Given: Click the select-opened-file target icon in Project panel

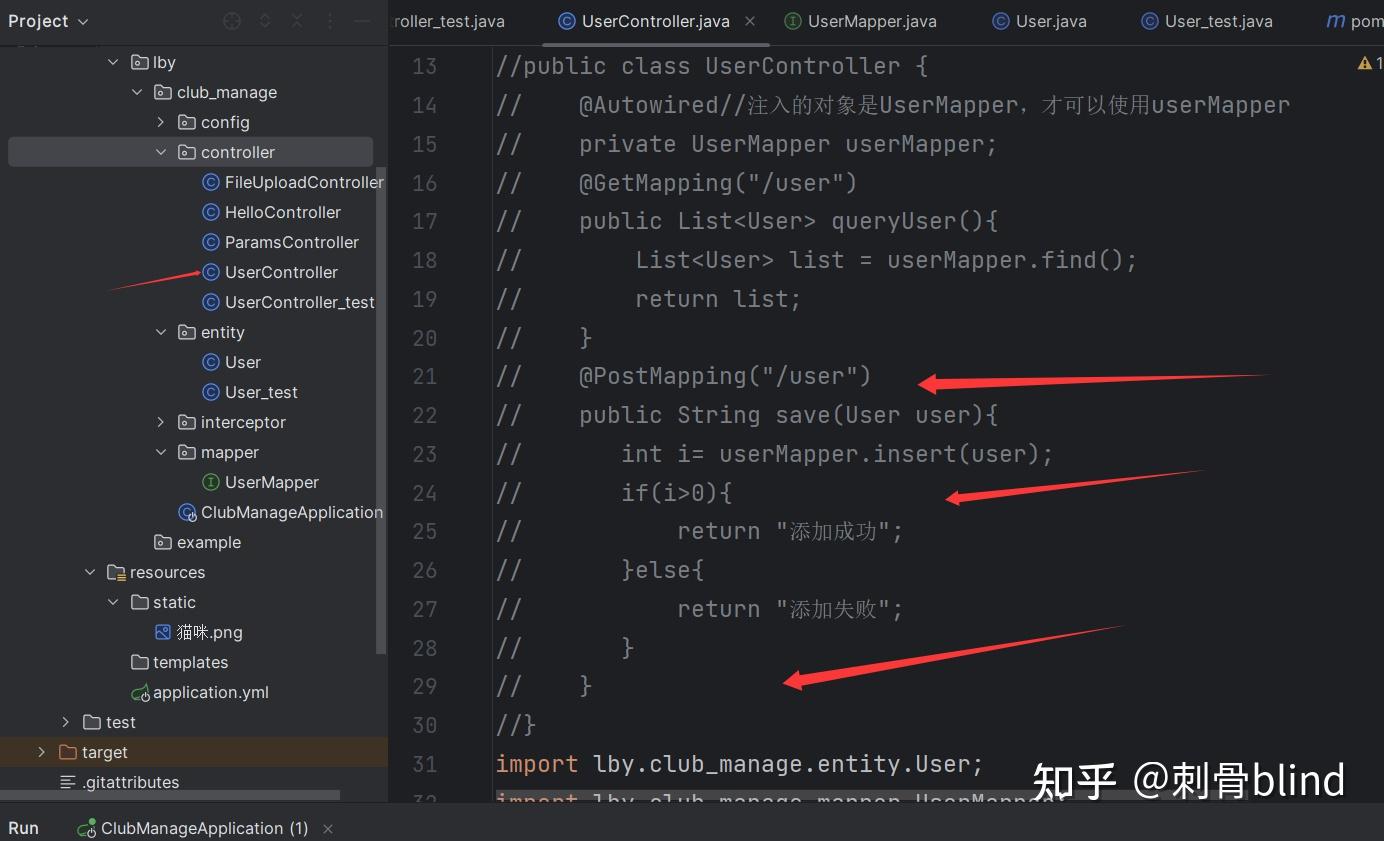Looking at the screenshot, I should 231,20.
